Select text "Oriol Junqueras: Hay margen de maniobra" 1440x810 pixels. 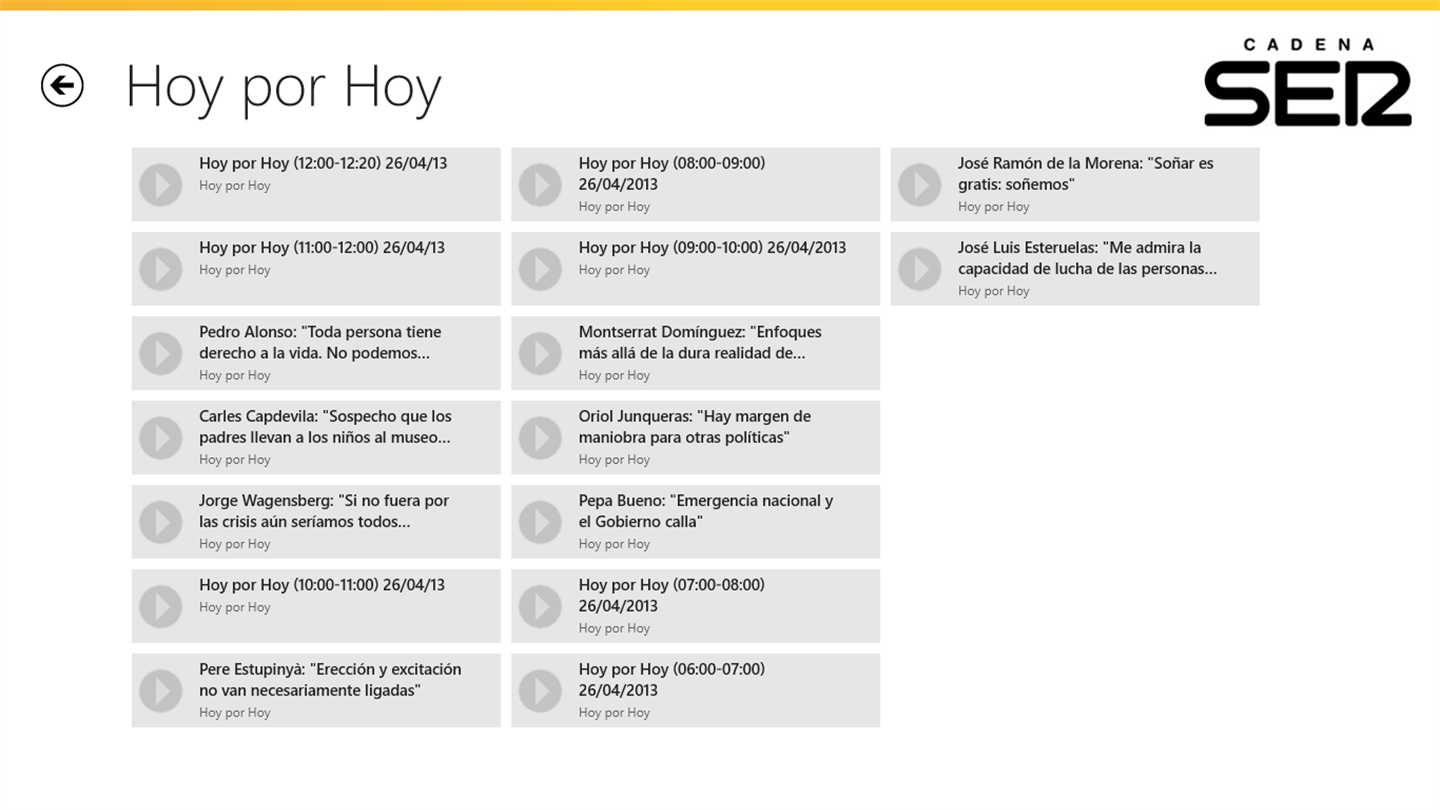pos(695,426)
